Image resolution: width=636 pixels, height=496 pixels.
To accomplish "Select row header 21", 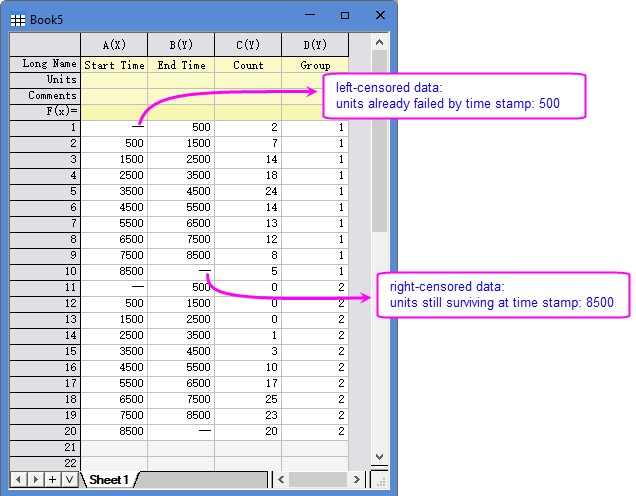I will [45, 447].
